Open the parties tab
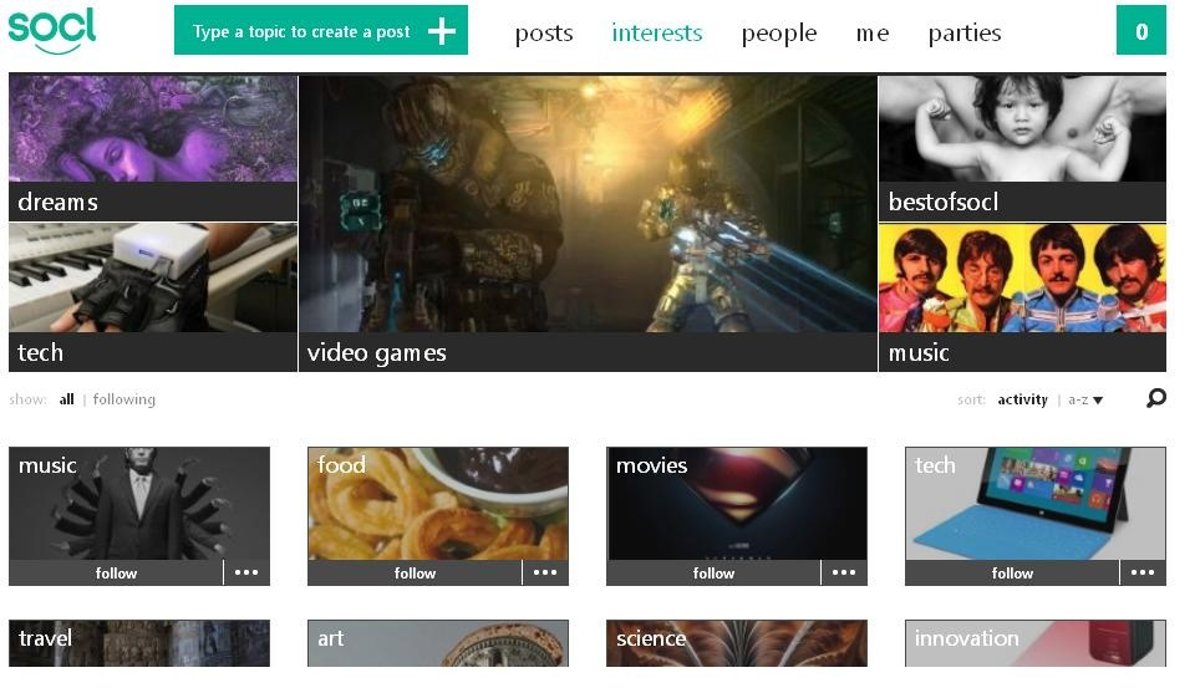The image size is (1200, 688). (964, 33)
